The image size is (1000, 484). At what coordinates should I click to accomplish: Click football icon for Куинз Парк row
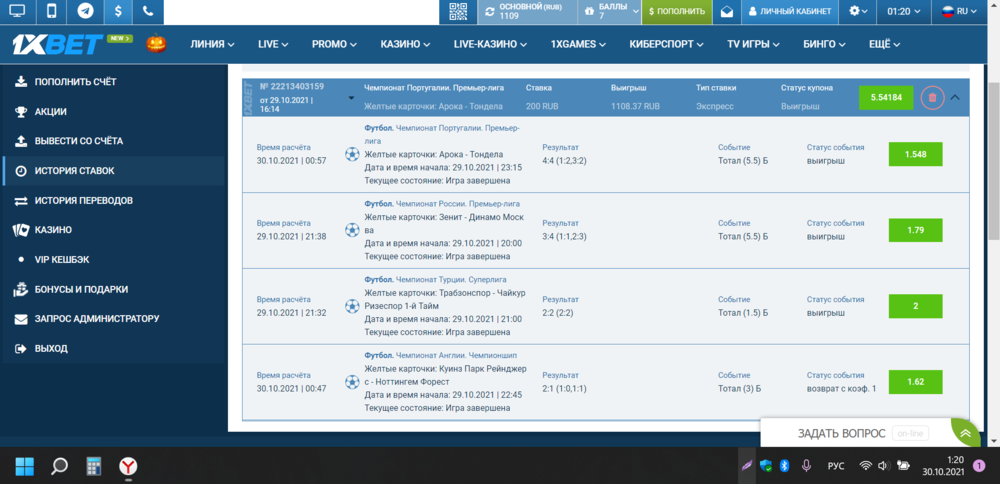[x=352, y=382]
